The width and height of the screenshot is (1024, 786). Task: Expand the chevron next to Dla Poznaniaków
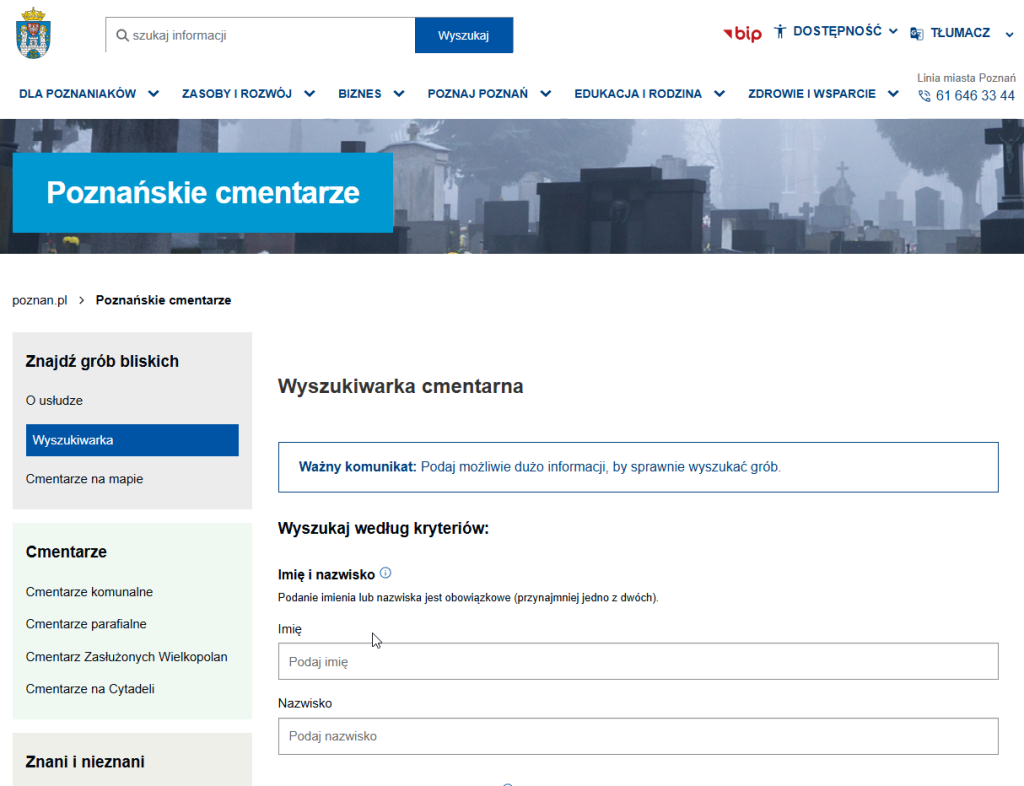click(153, 94)
